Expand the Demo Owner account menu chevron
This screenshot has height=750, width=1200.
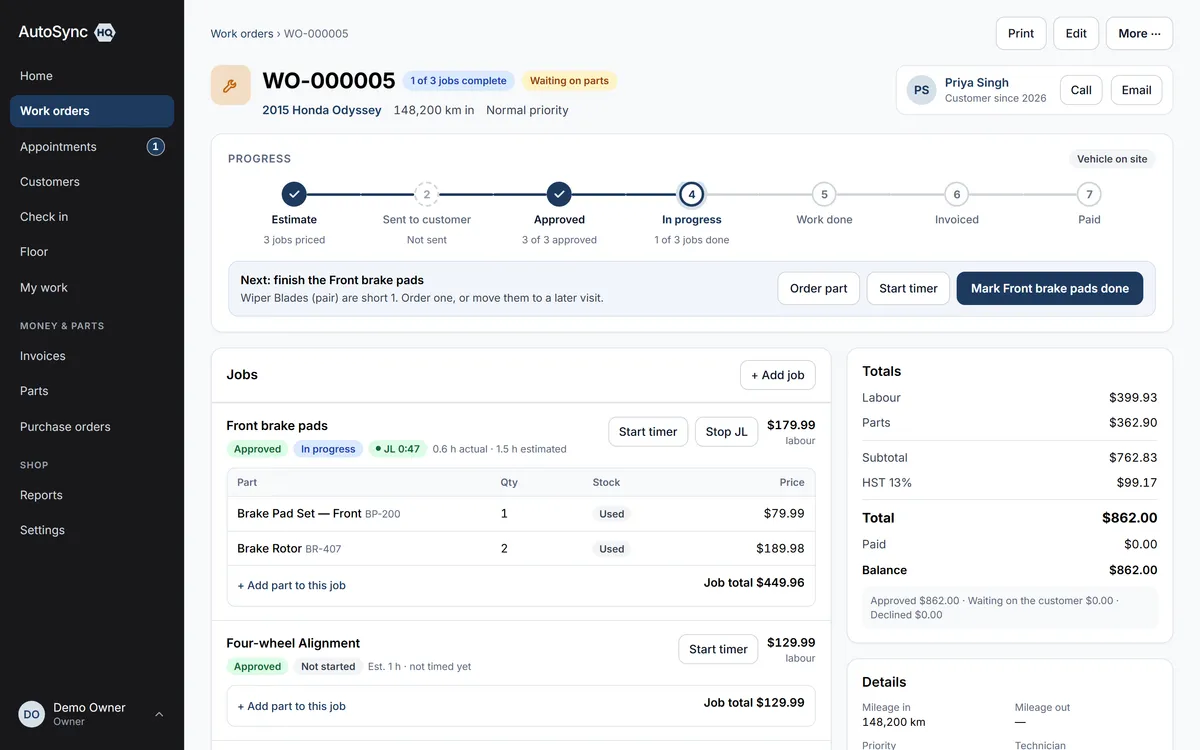(159, 714)
